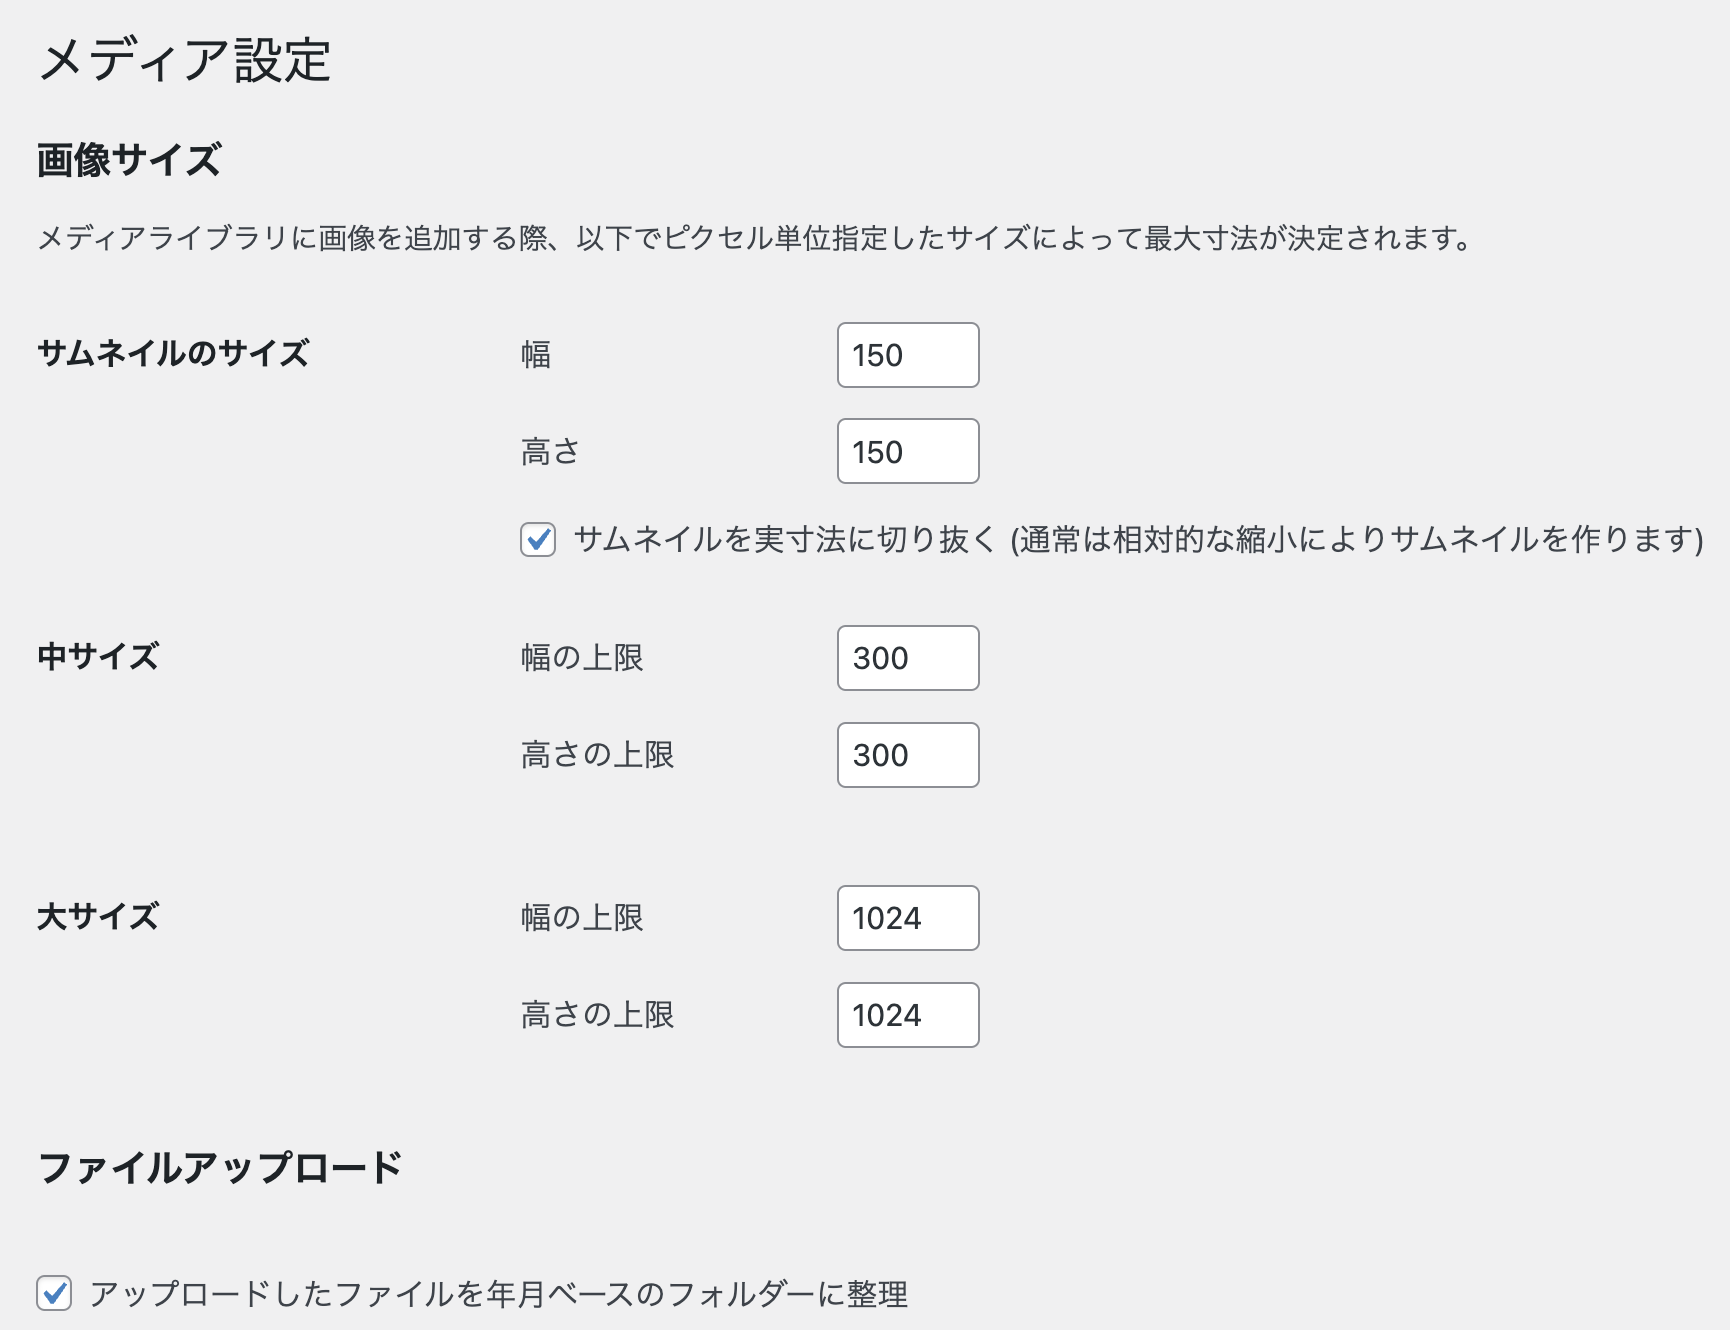Click the 高さの上限 label under 大サイズ
Viewport: 1730px width, 1330px height.
pyautogui.click(x=597, y=1015)
